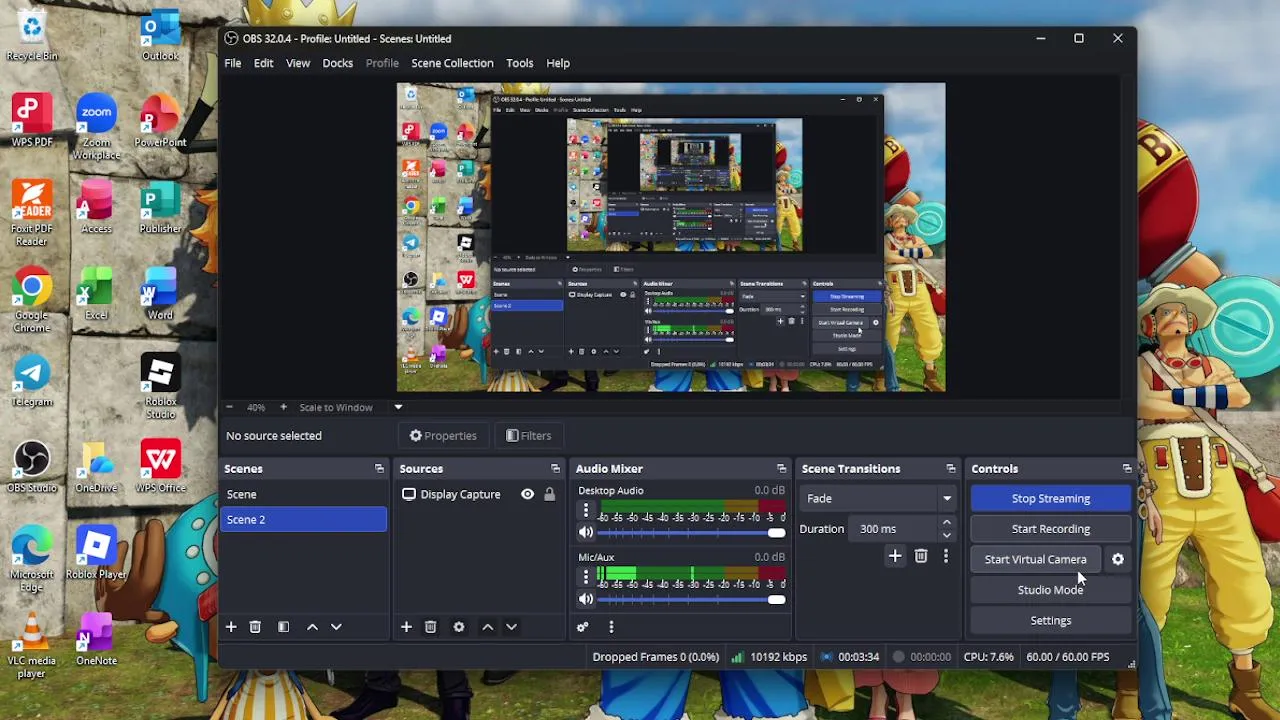Image resolution: width=1280 pixels, height=720 pixels.
Task: Click Start Virtual Camera button
Action: (1035, 560)
